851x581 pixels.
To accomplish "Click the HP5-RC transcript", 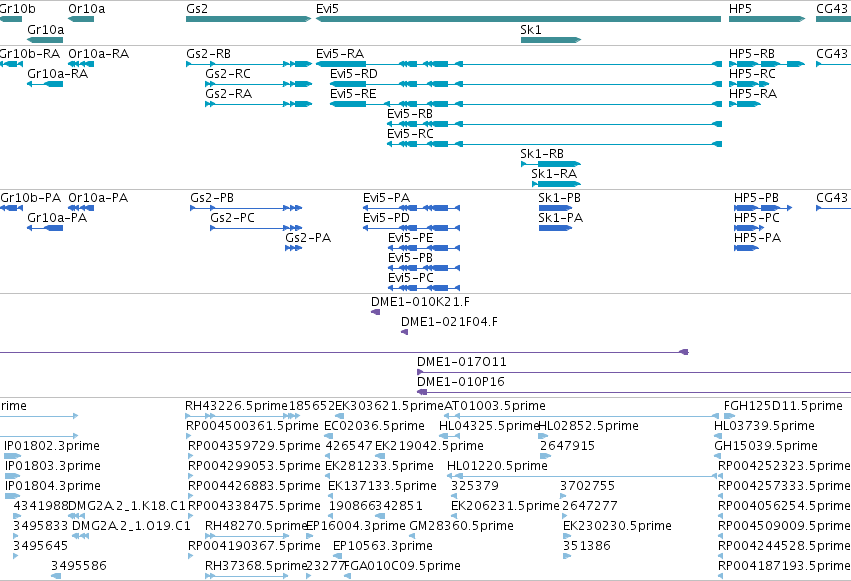I will point(749,84).
